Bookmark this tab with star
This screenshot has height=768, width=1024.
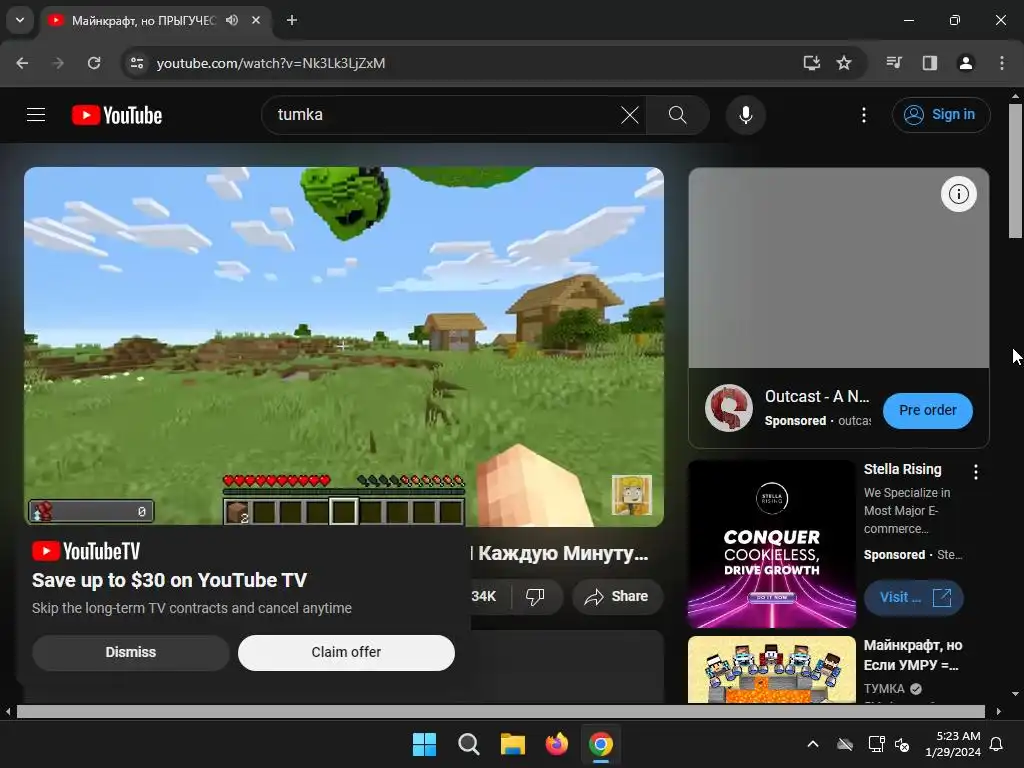click(x=844, y=63)
